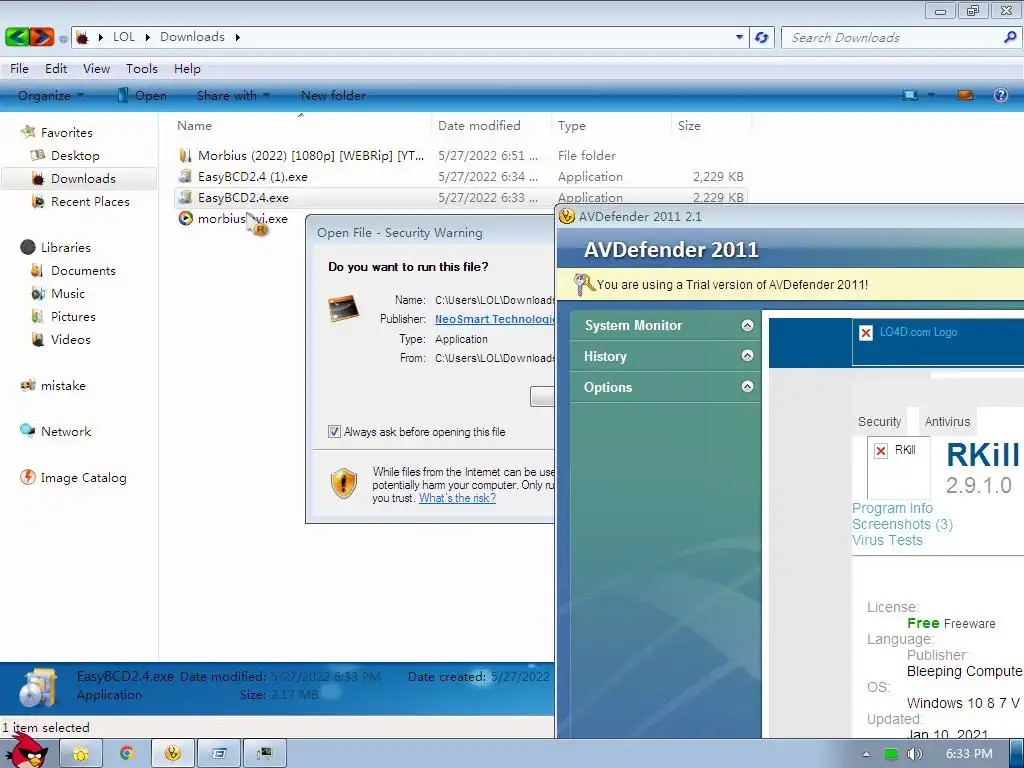Click the Angry Birds start button
The width and height of the screenshot is (1024, 768).
(27, 751)
